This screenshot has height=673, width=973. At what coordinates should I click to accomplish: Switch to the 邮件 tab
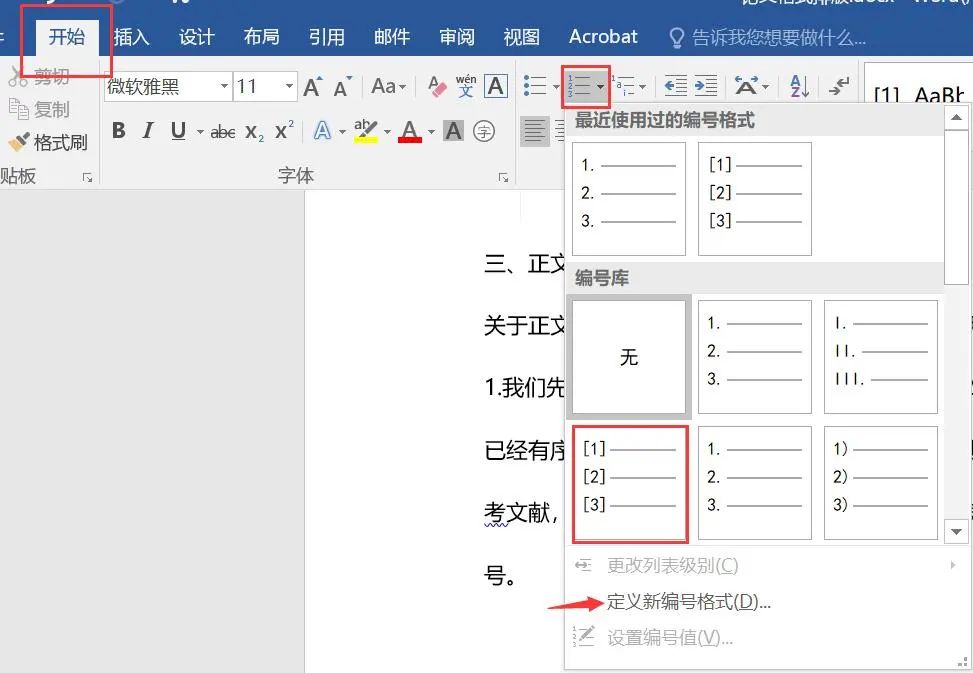point(392,37)
